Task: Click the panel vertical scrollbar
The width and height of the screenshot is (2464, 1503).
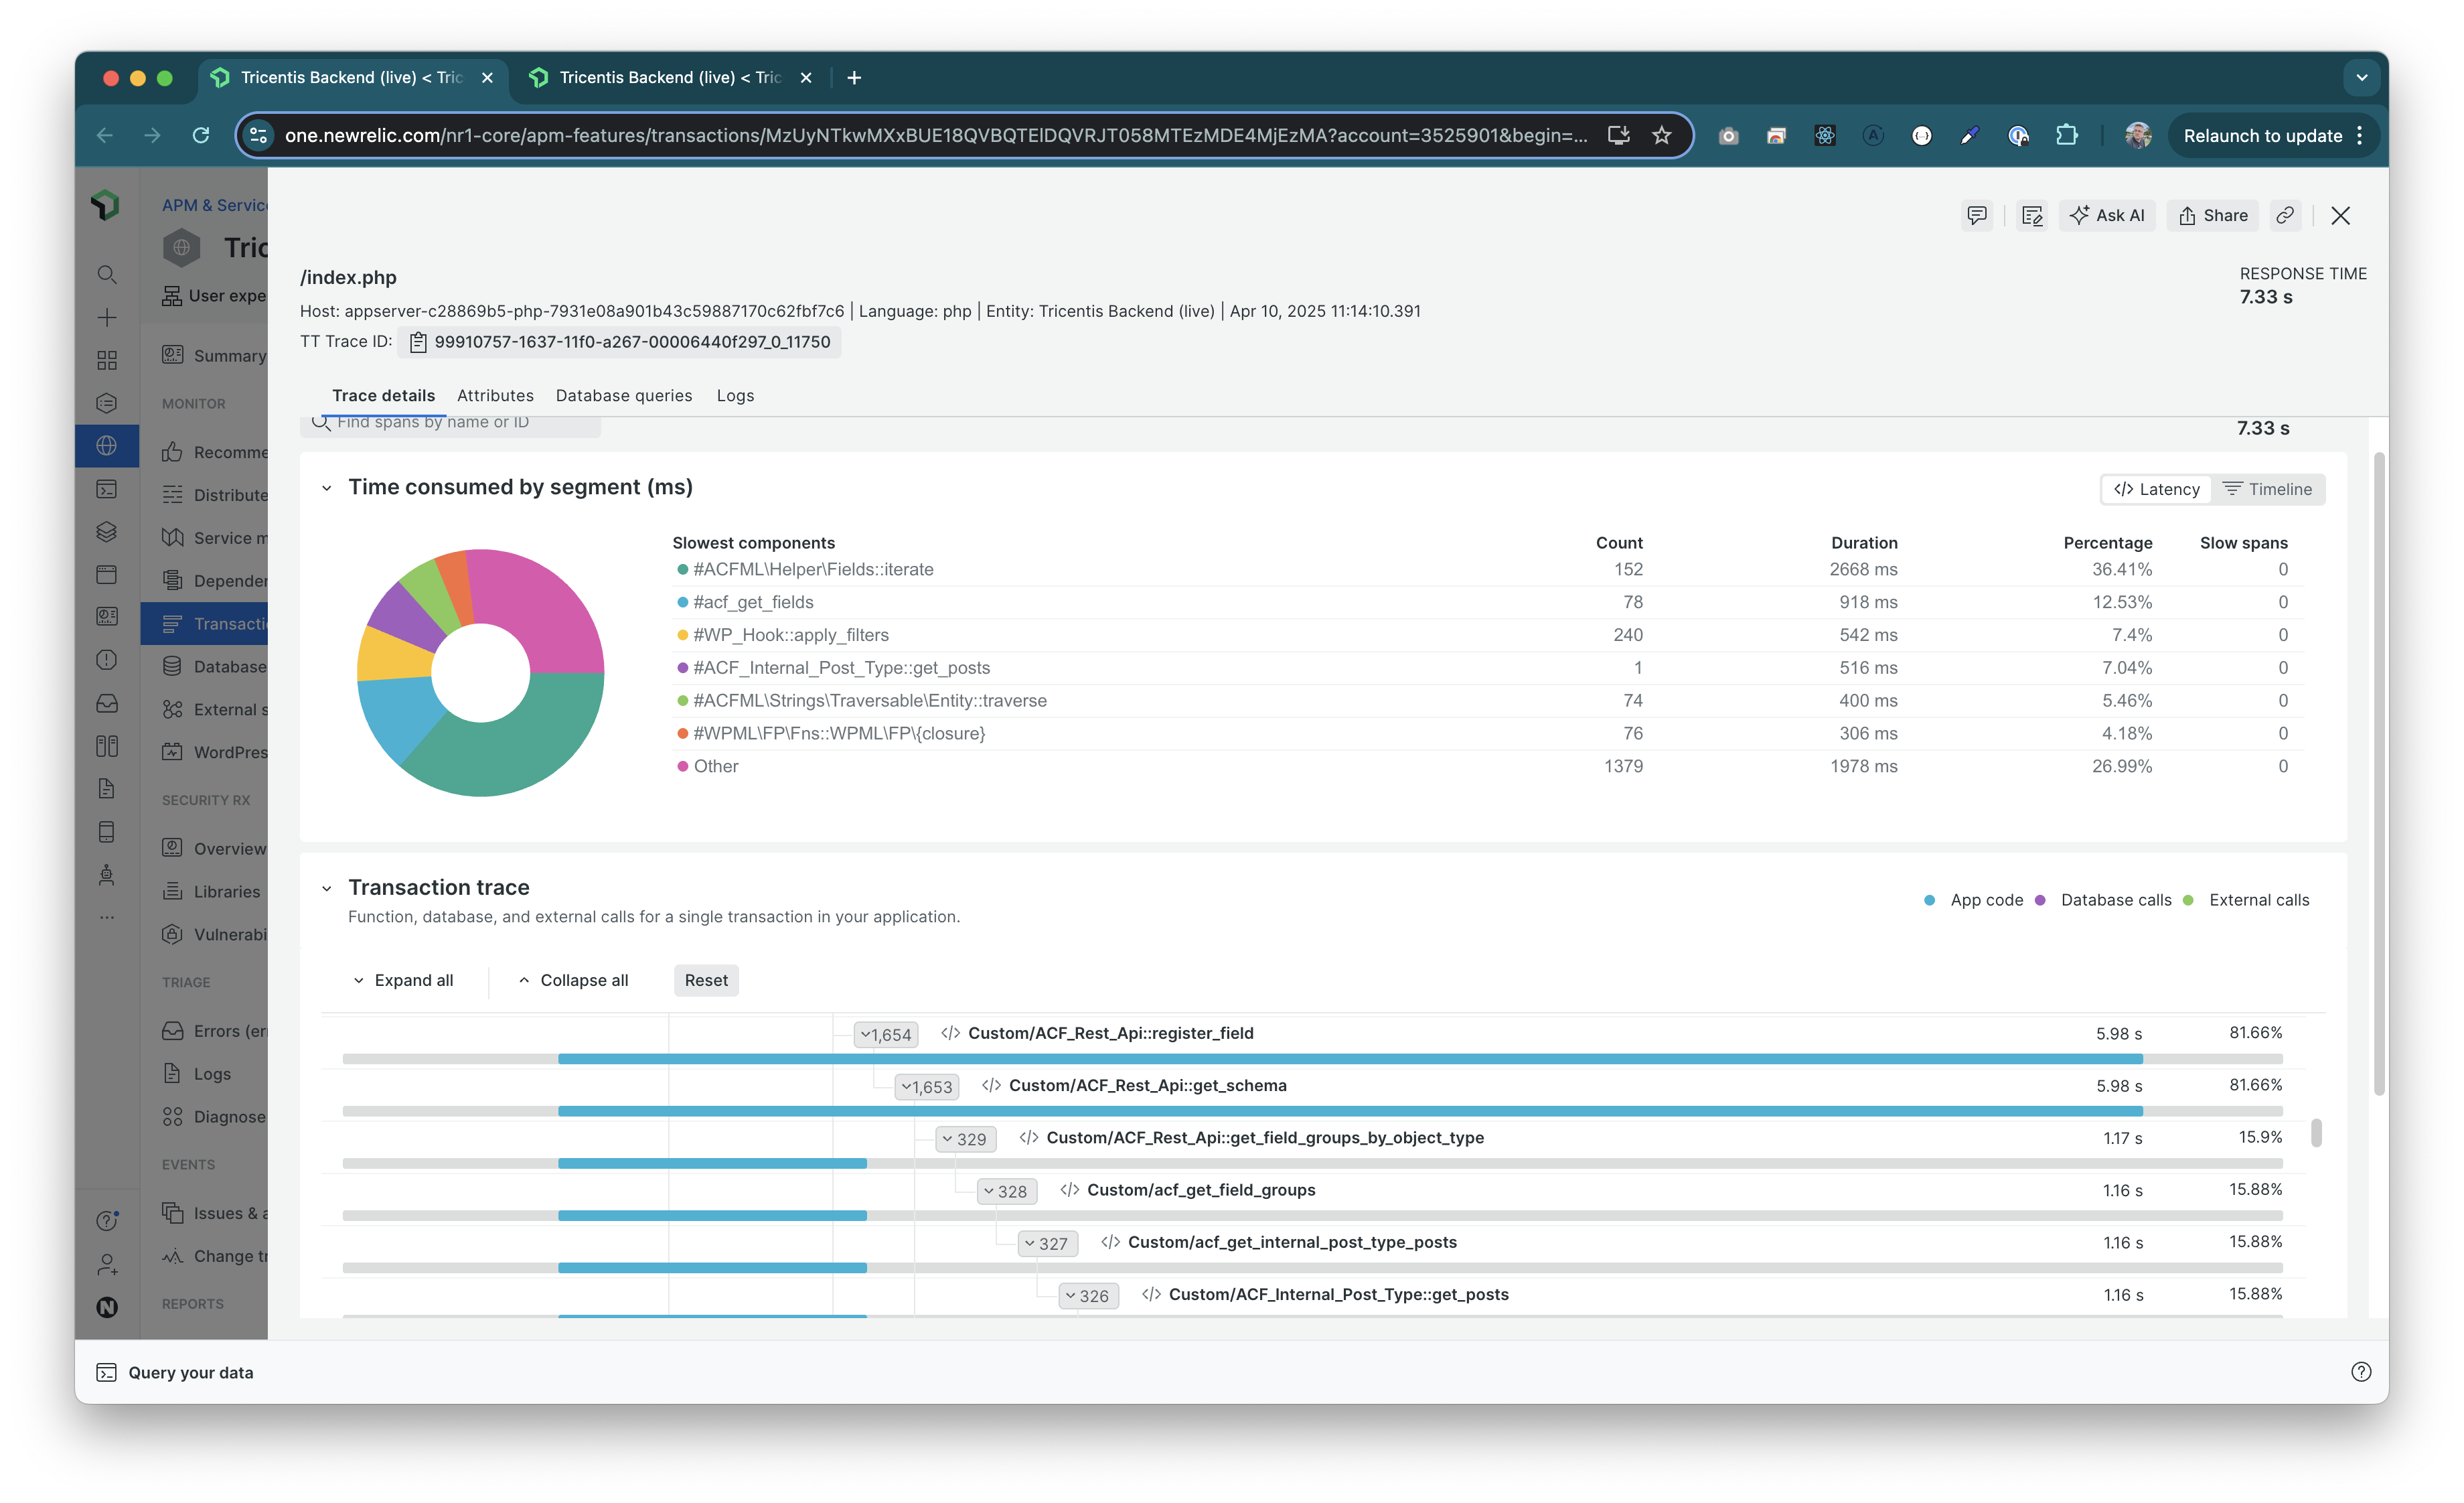Action: [x=2379, y=775]
